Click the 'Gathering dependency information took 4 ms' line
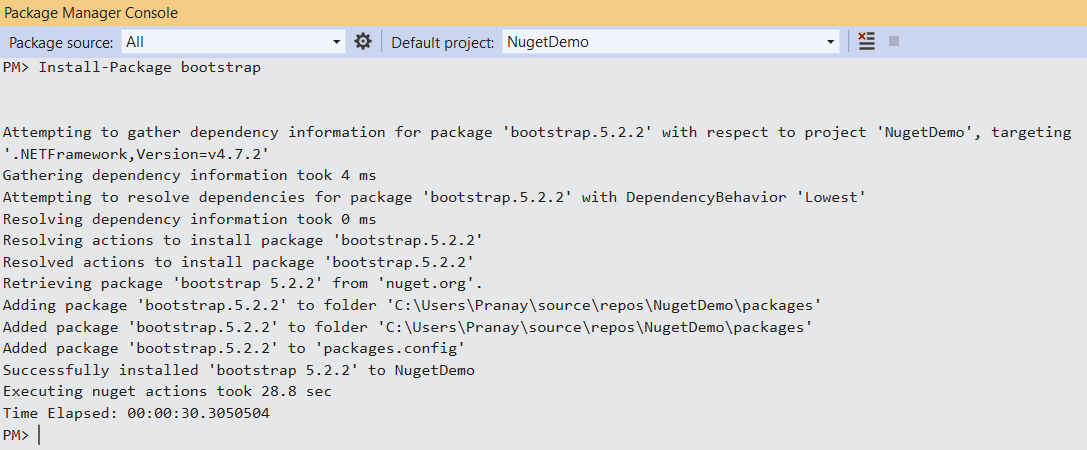This screenshot has width=1087, height=450. (x=189, y=175)
